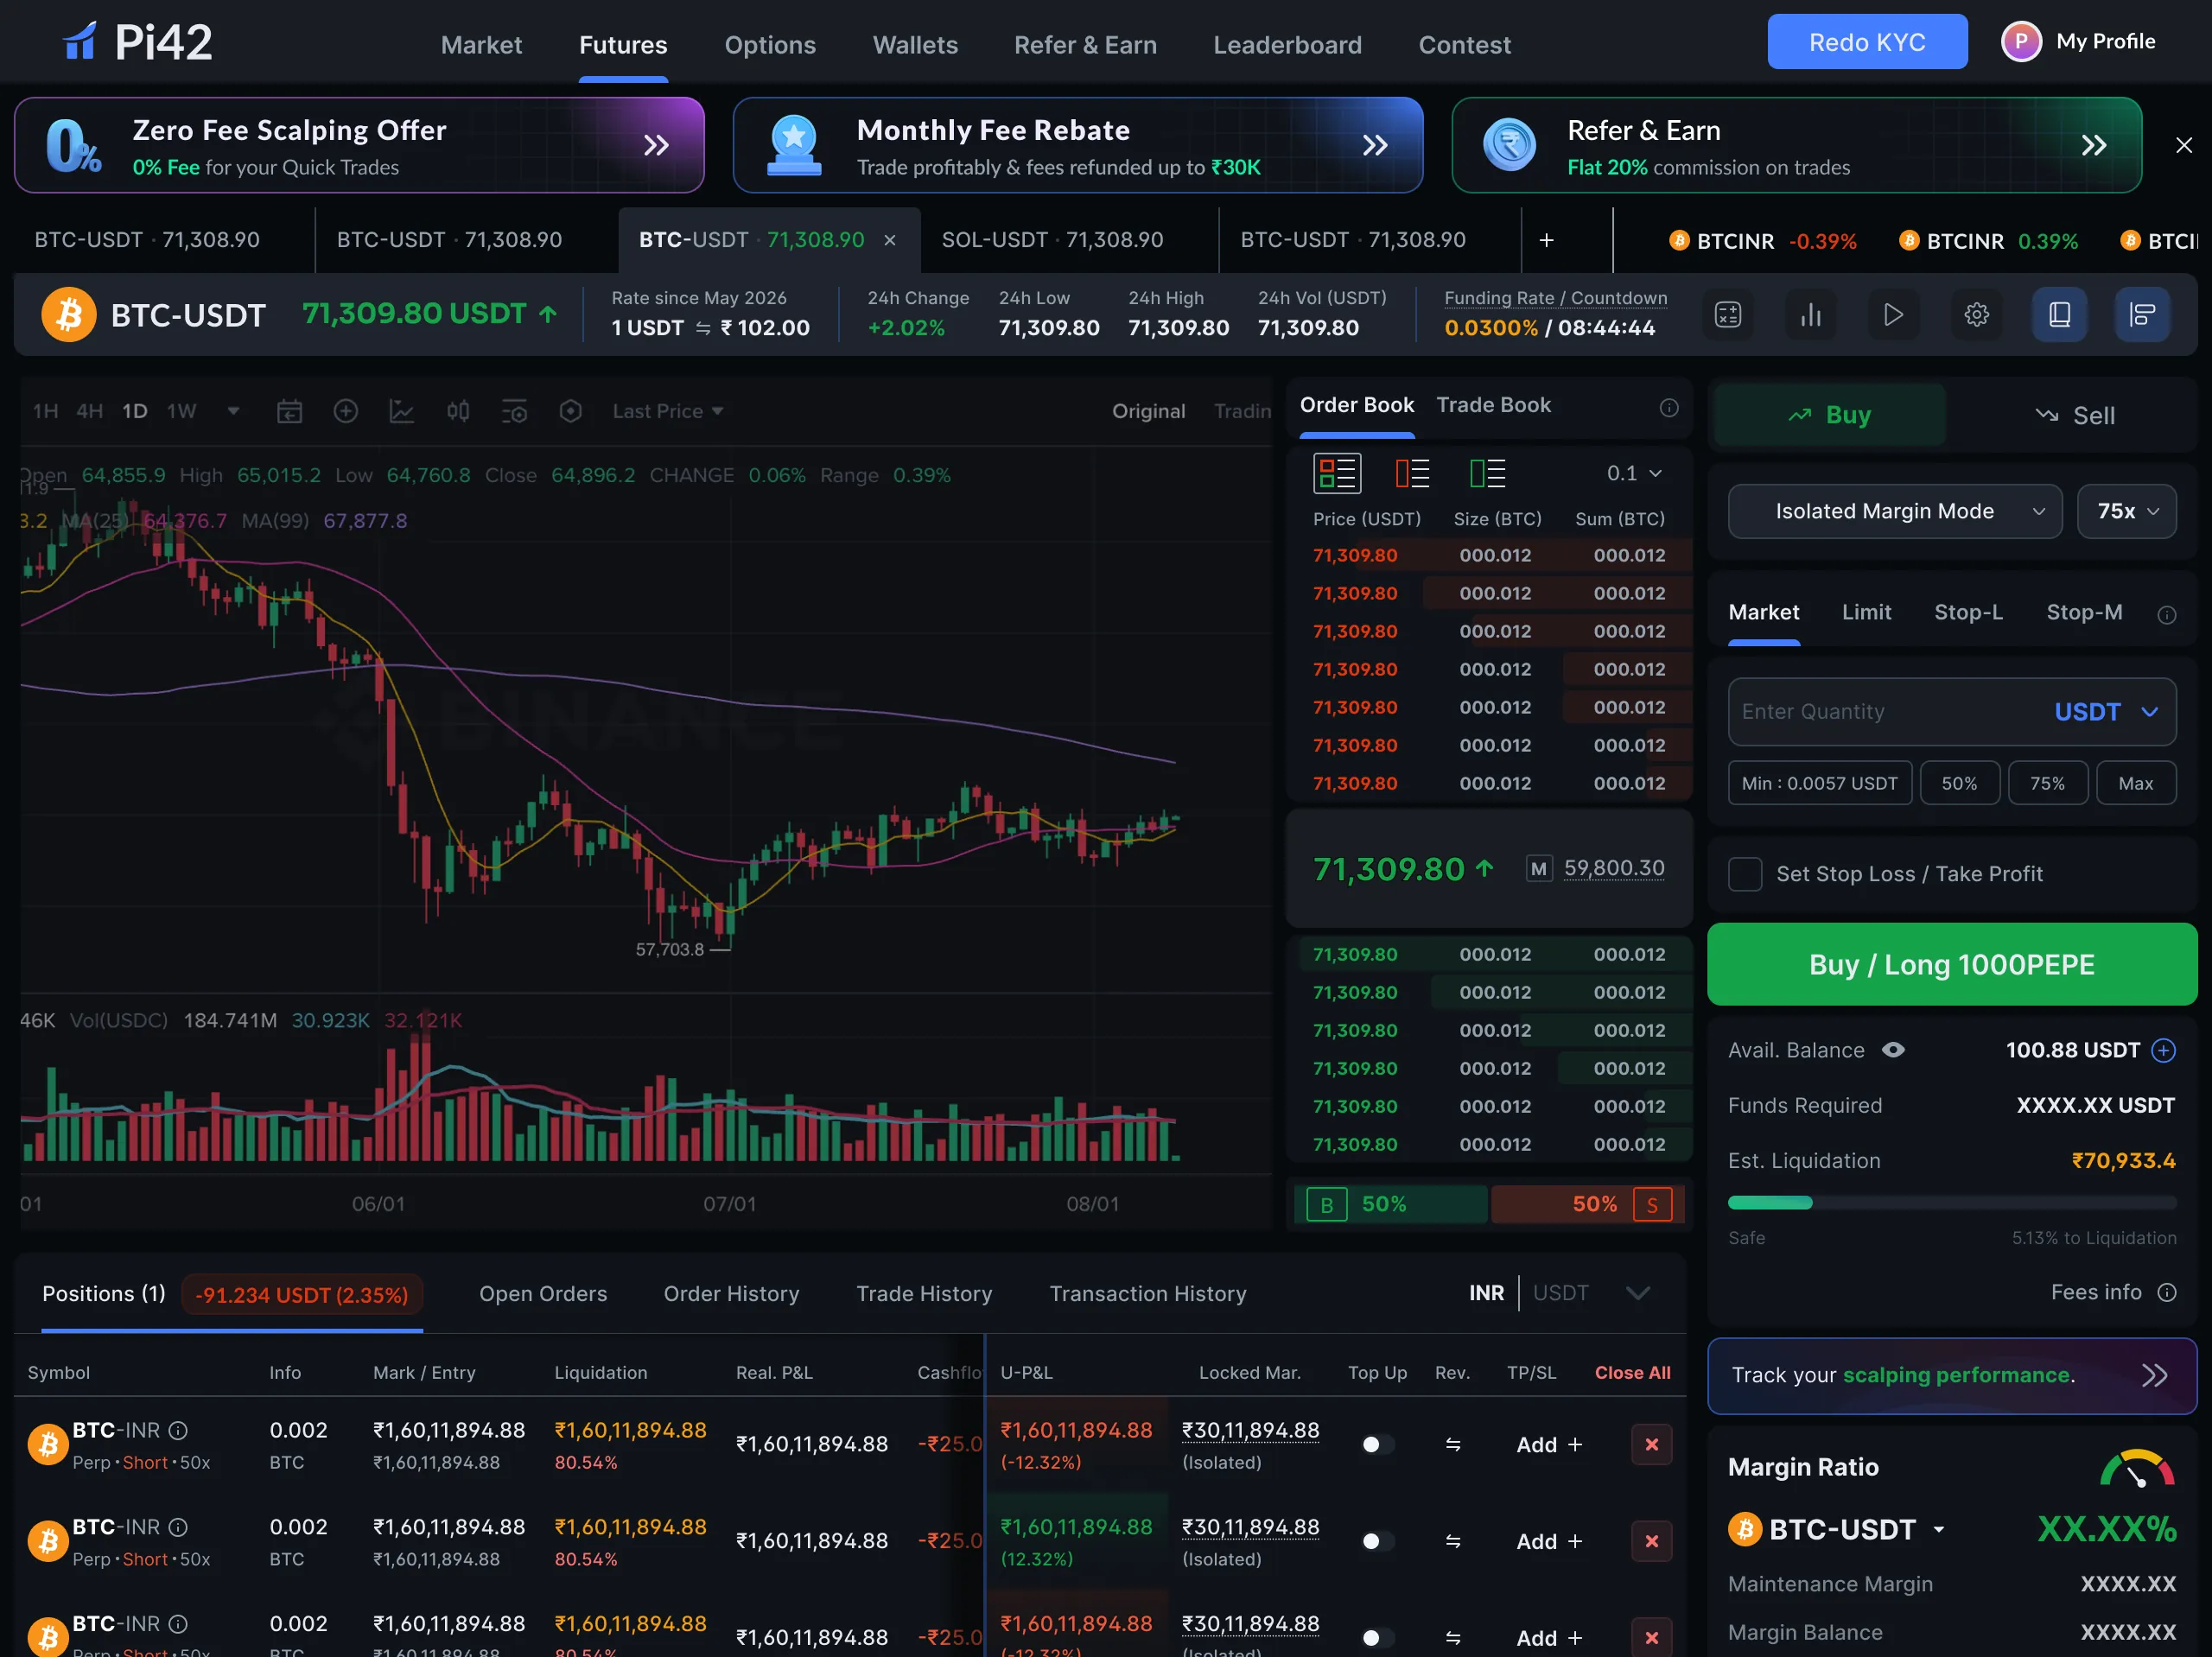The width and height of the screenshot is (2212, 1657).
Task: Show sell-only order book view
Action: click(1412, 473)
